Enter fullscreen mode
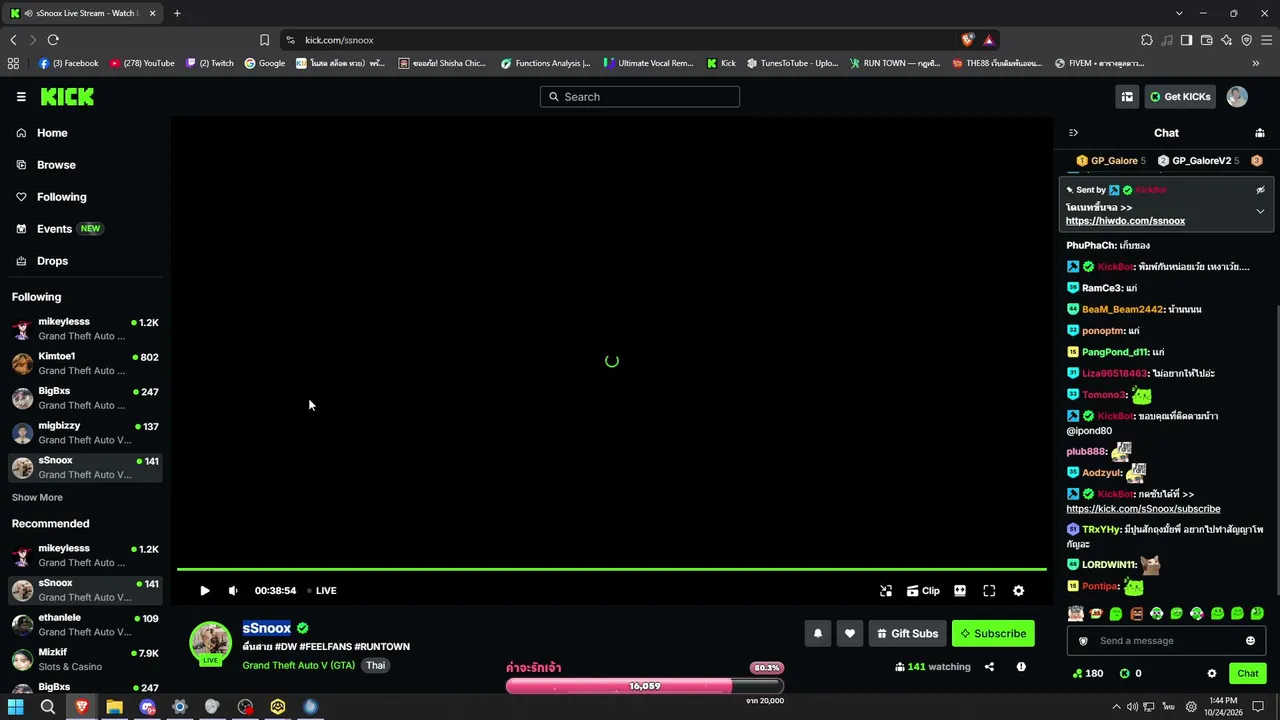 [989, 591]
